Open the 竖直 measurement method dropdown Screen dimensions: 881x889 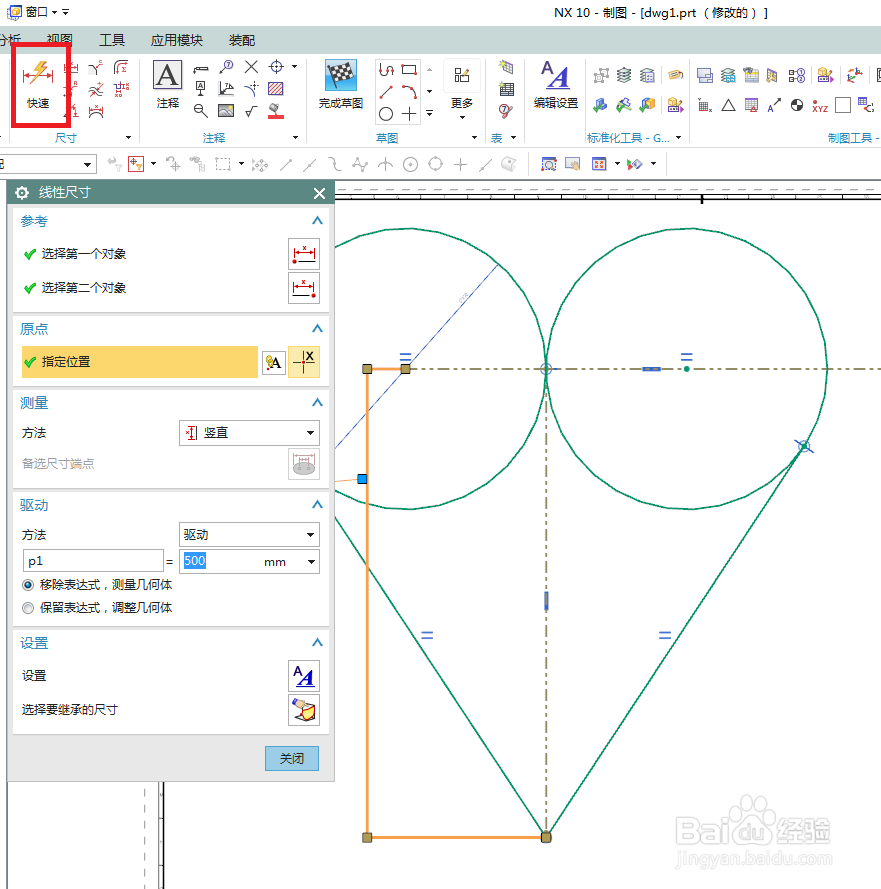[248, 432]
